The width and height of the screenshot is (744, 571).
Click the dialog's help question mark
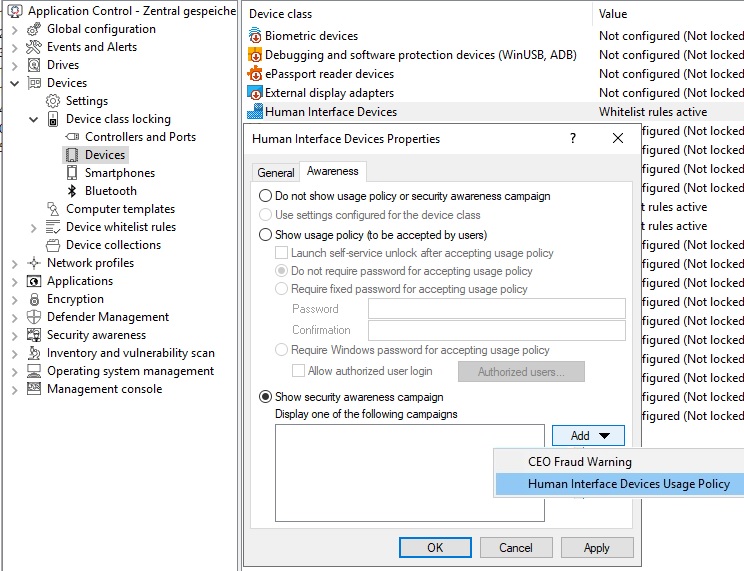[573, 139]
